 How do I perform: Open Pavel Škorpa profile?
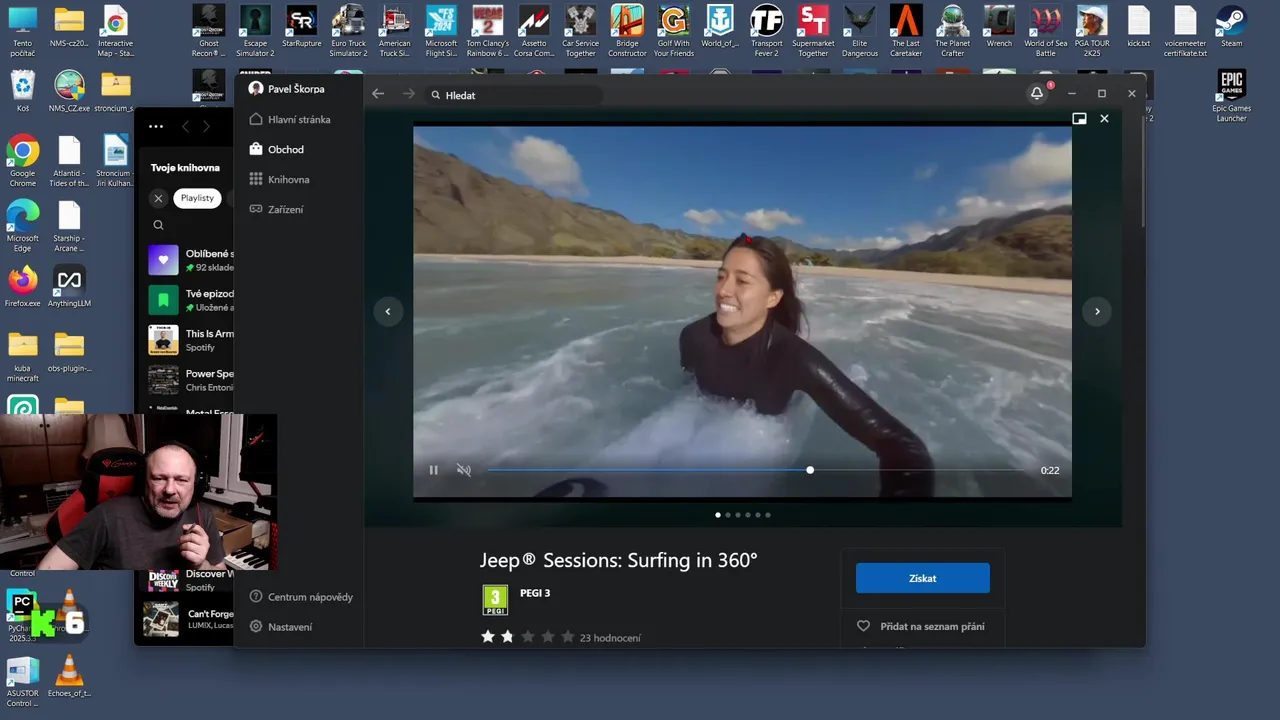tap(287, 89)
